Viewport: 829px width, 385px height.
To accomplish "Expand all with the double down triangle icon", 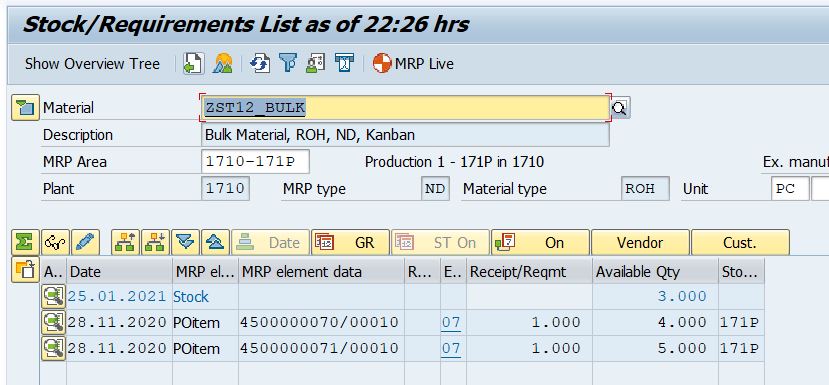I will pyautogui.click(x=186, y=242).
